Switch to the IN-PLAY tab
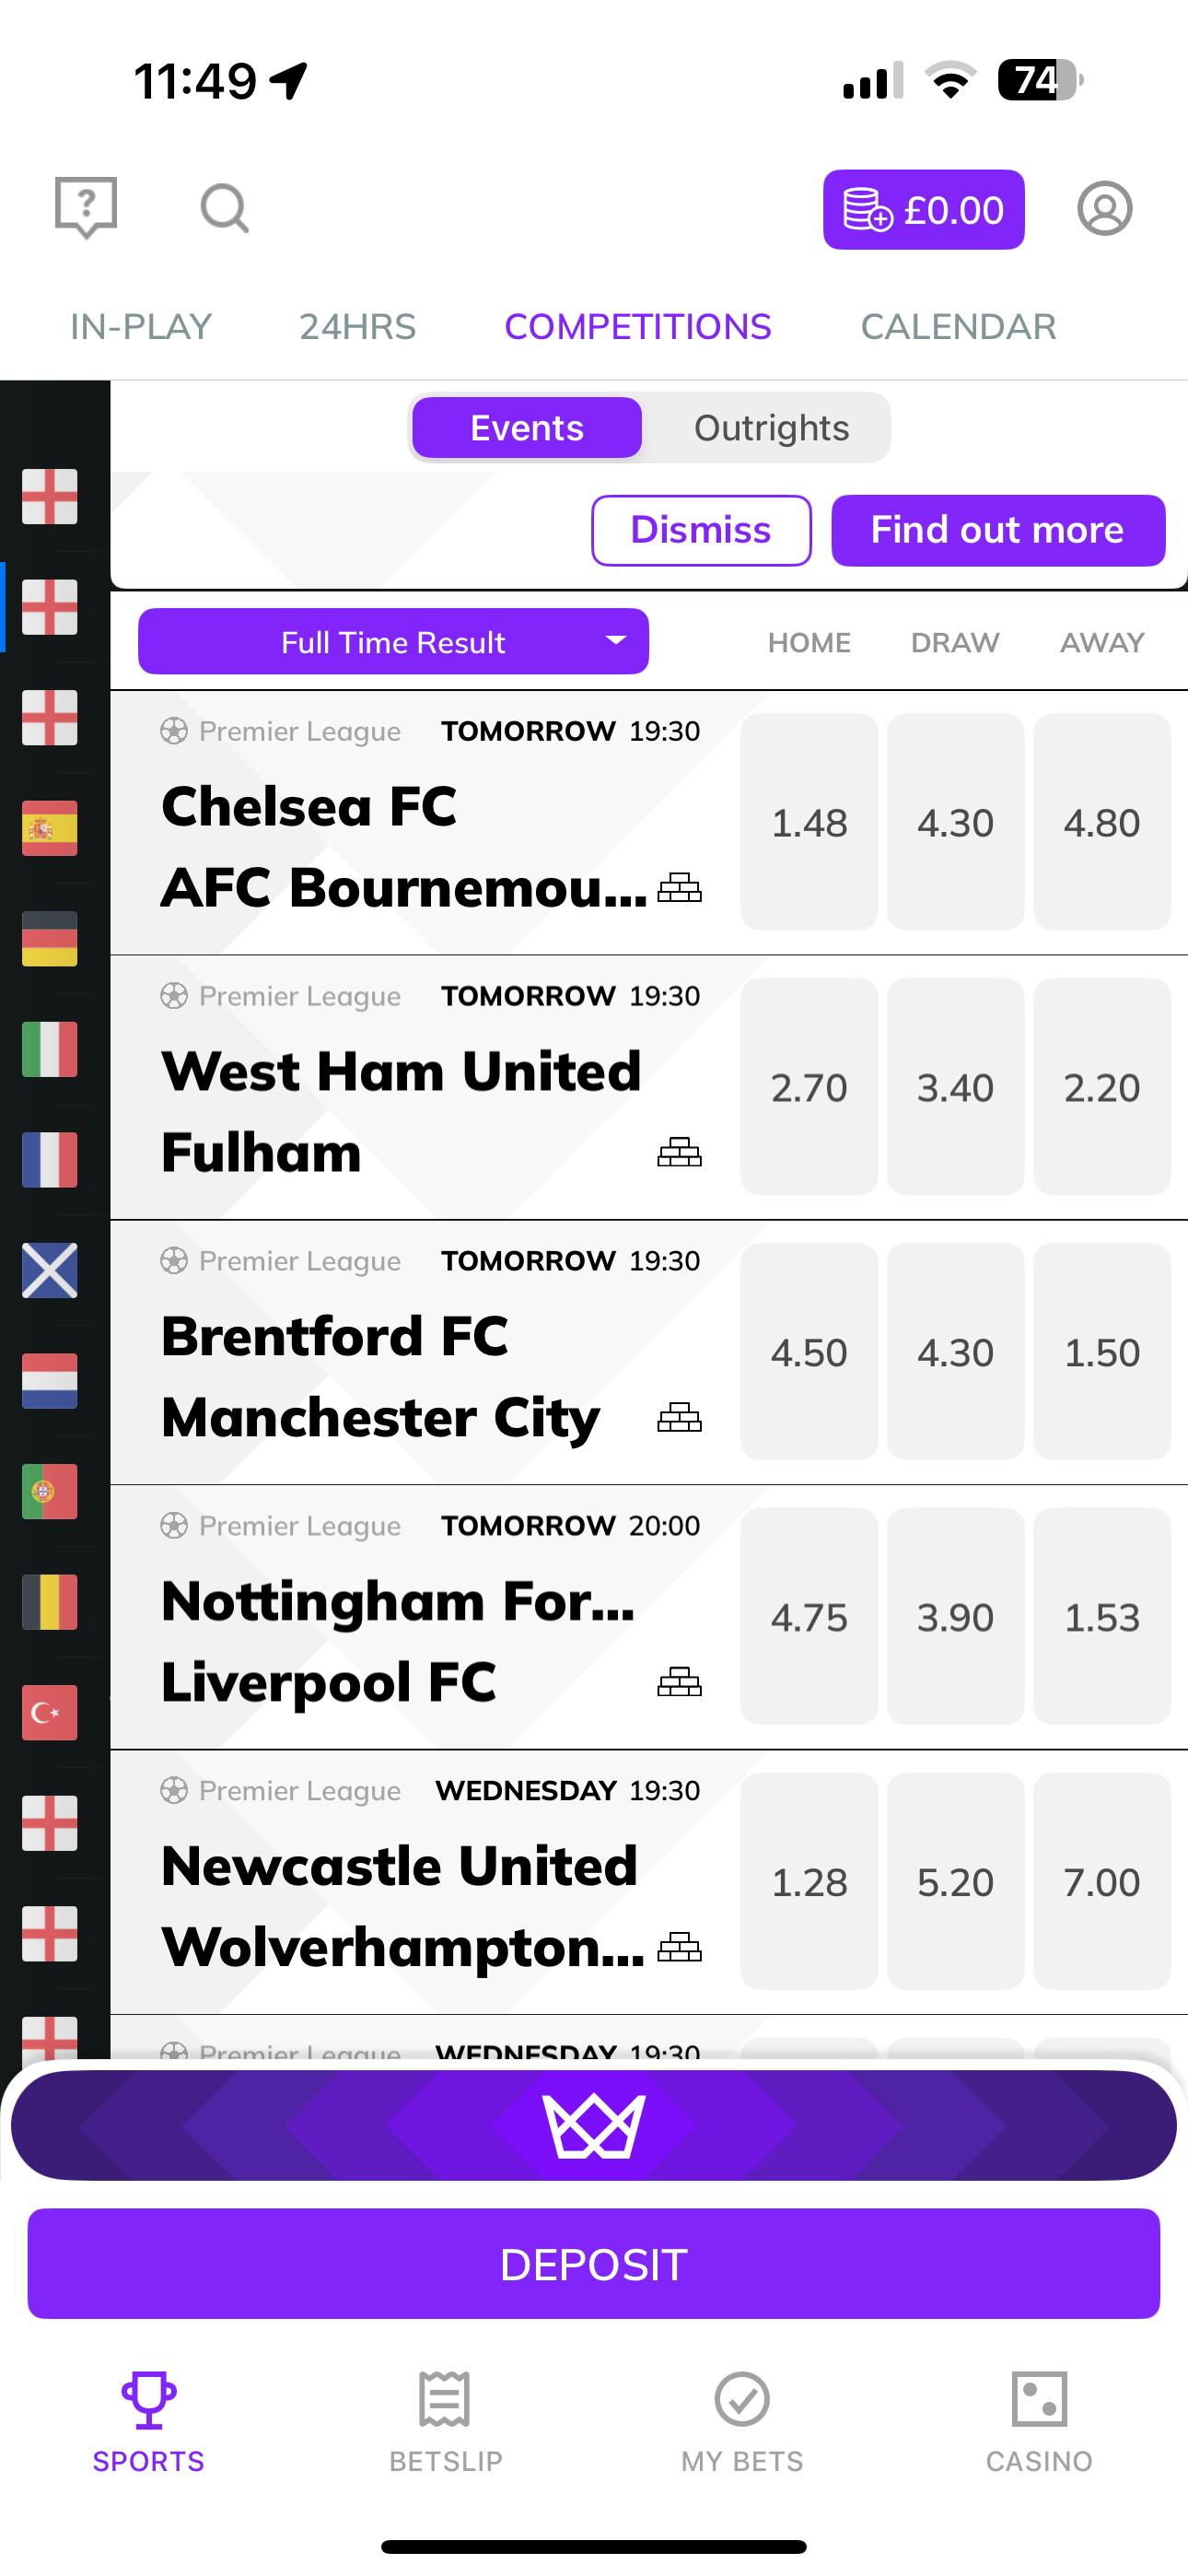This screenshot has height=2576, width=1188. 141,327
